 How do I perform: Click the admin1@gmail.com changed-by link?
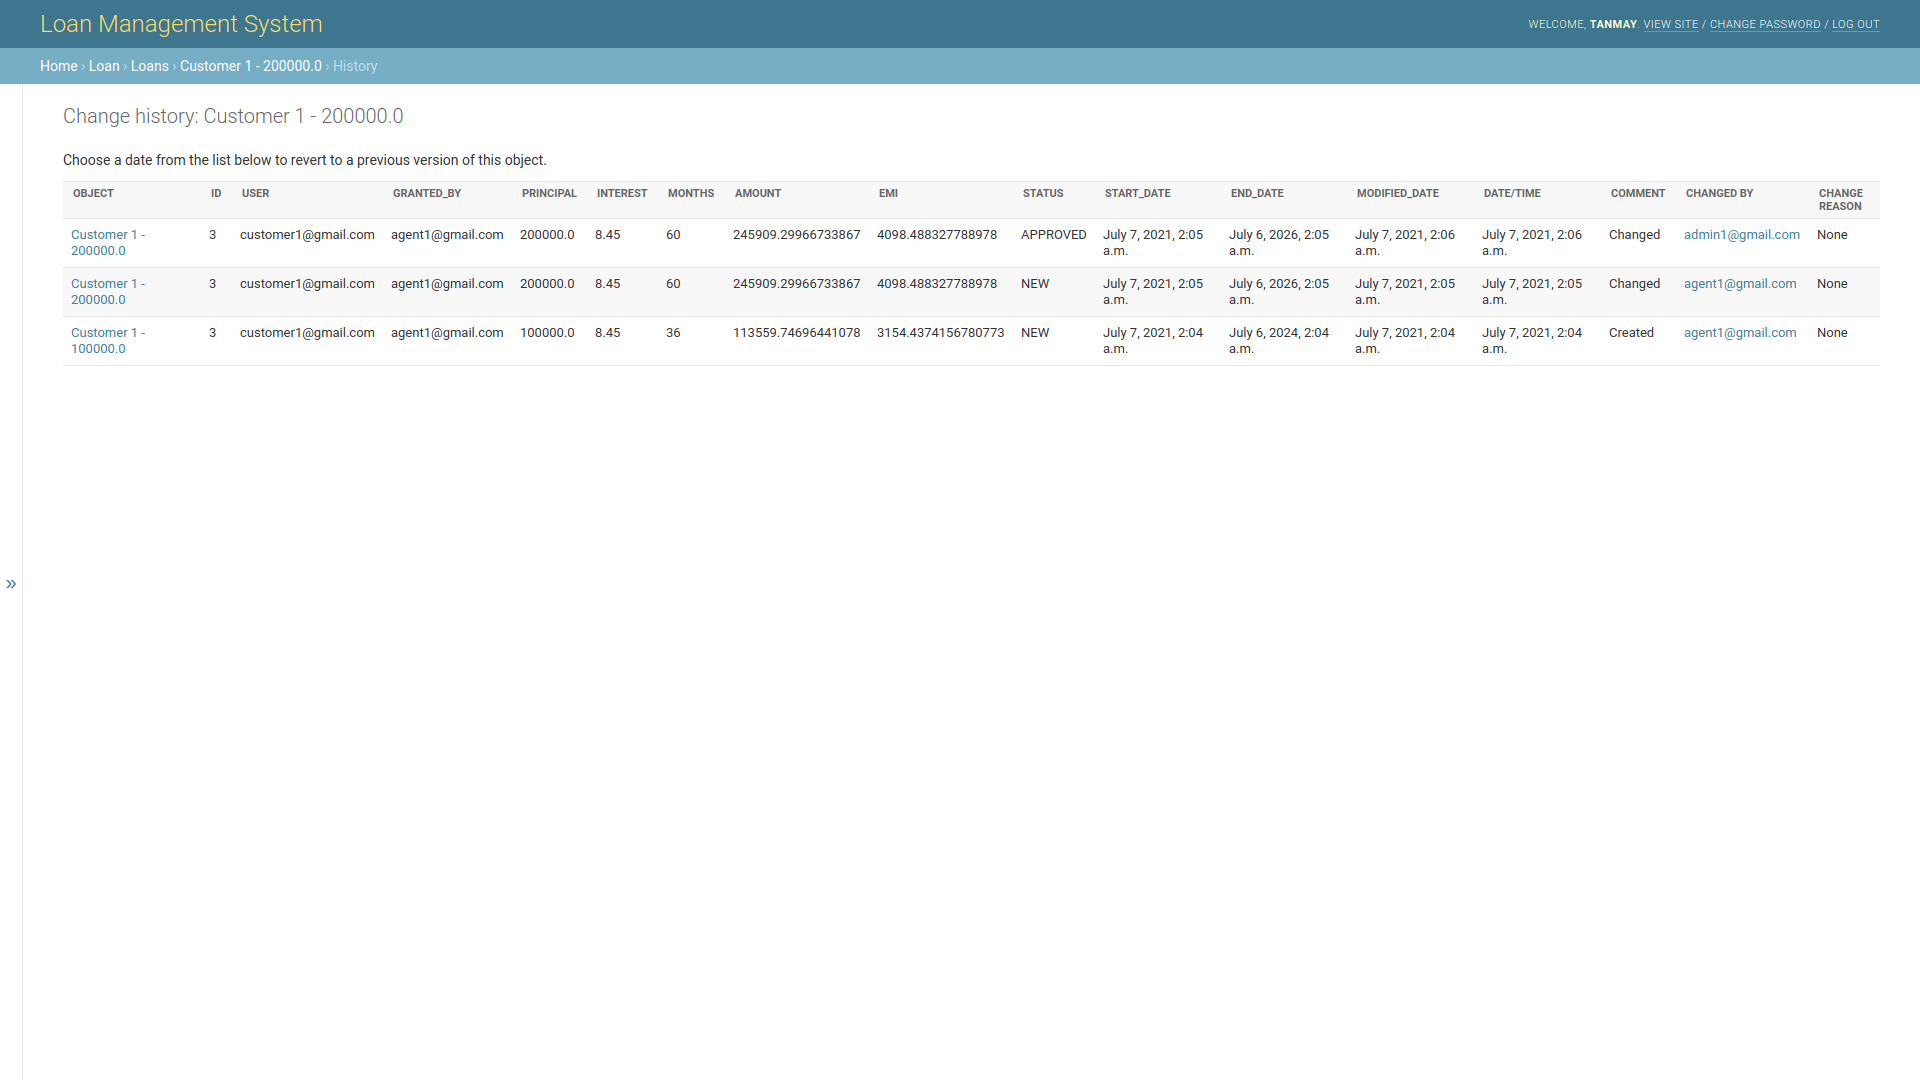pos(1741,235)
